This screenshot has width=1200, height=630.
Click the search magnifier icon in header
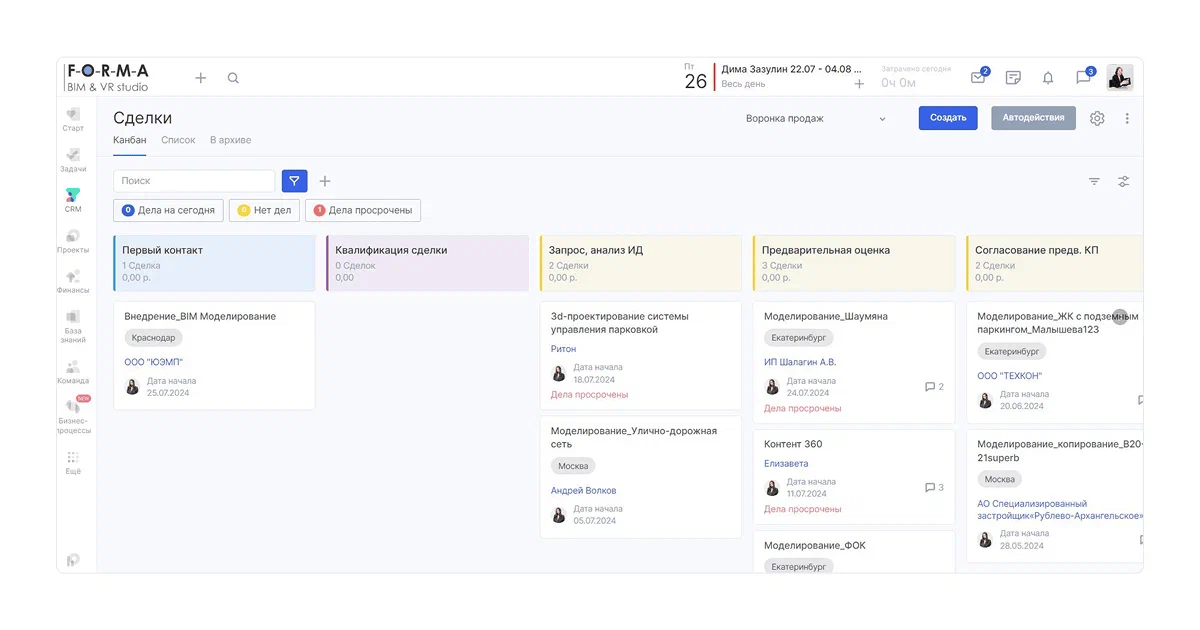click(x=233, y=78)
